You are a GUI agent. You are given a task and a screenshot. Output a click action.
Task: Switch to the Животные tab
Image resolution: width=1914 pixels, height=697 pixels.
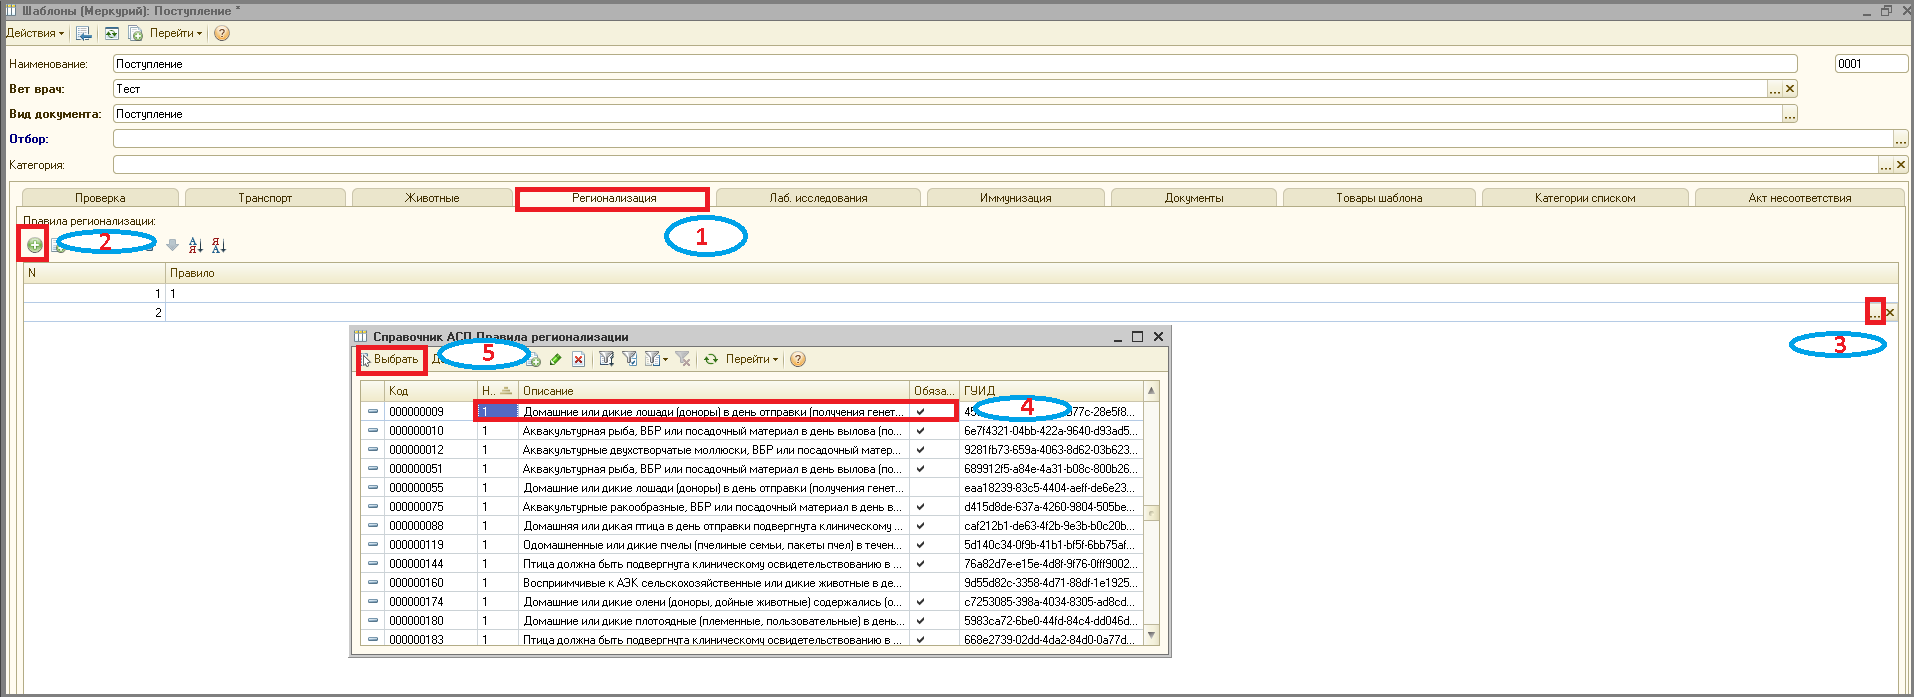coord(432,198)
